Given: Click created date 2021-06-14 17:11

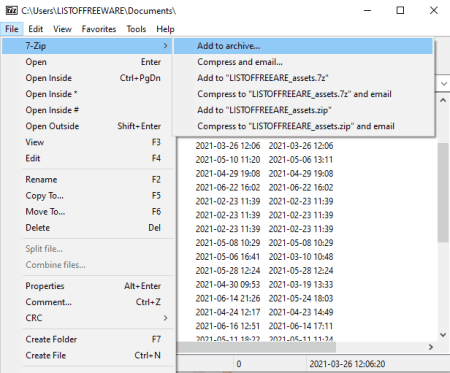Looking at the screenshot, I should [301, 326].
